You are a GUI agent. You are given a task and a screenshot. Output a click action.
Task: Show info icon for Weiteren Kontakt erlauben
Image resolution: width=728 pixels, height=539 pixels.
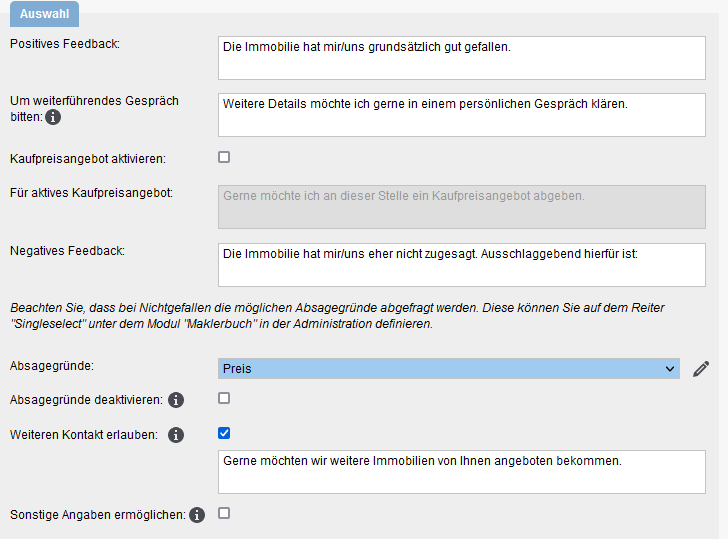click(x=176, y=435)
